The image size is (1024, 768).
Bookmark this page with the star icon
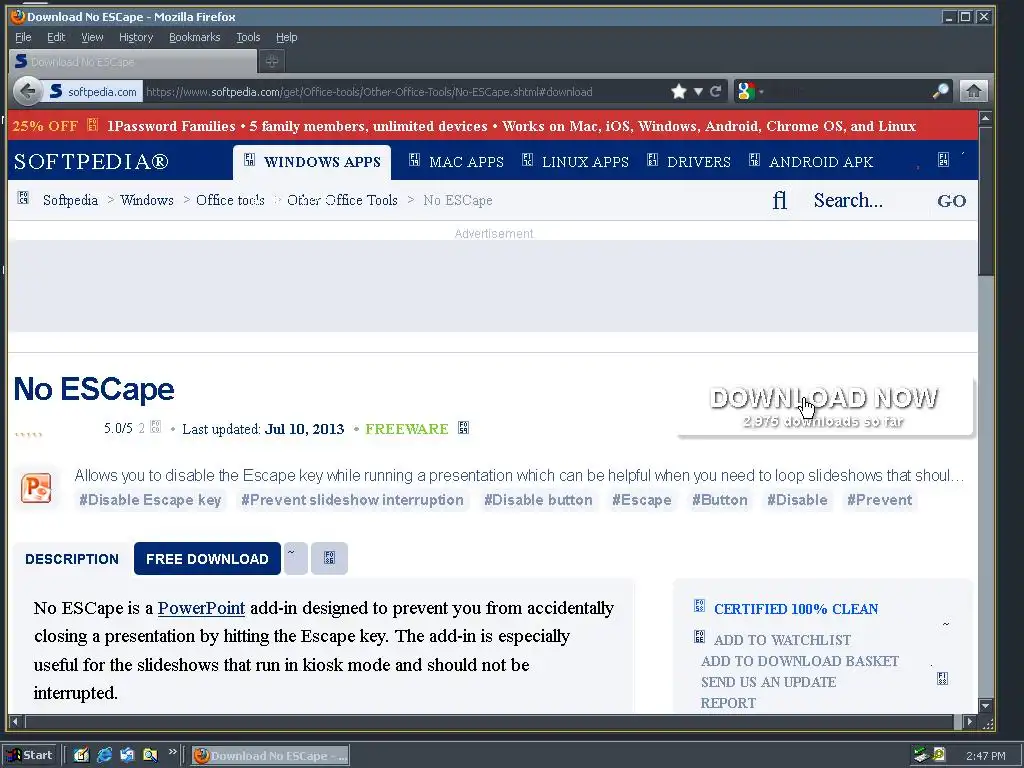(679, 91)
